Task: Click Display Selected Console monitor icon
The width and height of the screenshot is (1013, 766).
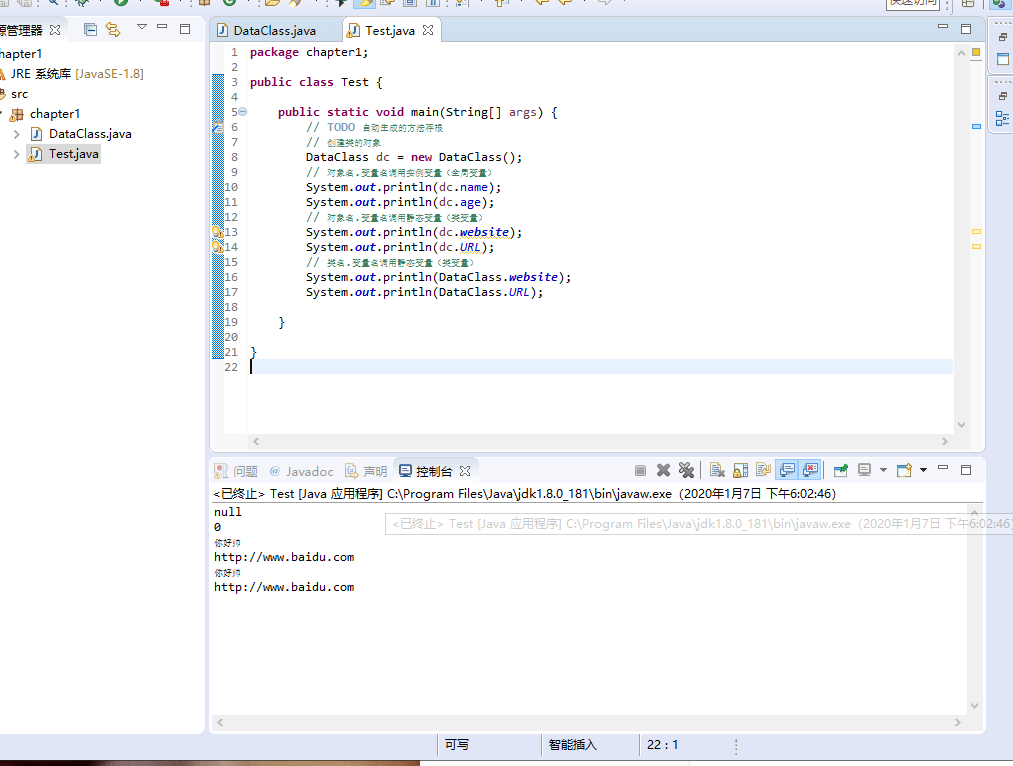Action: pyautogui.click(x=864, y=470)
